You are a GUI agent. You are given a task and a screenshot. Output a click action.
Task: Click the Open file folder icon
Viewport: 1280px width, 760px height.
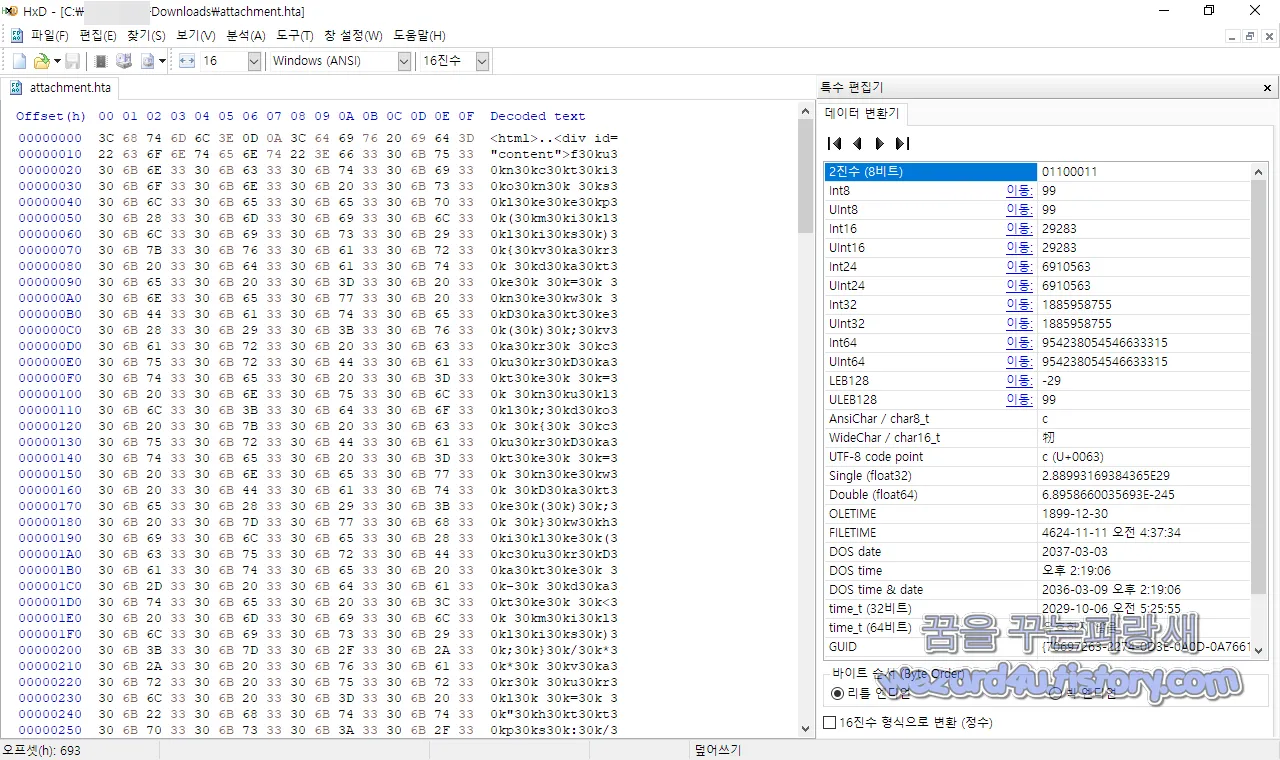[x=41, y=61]
